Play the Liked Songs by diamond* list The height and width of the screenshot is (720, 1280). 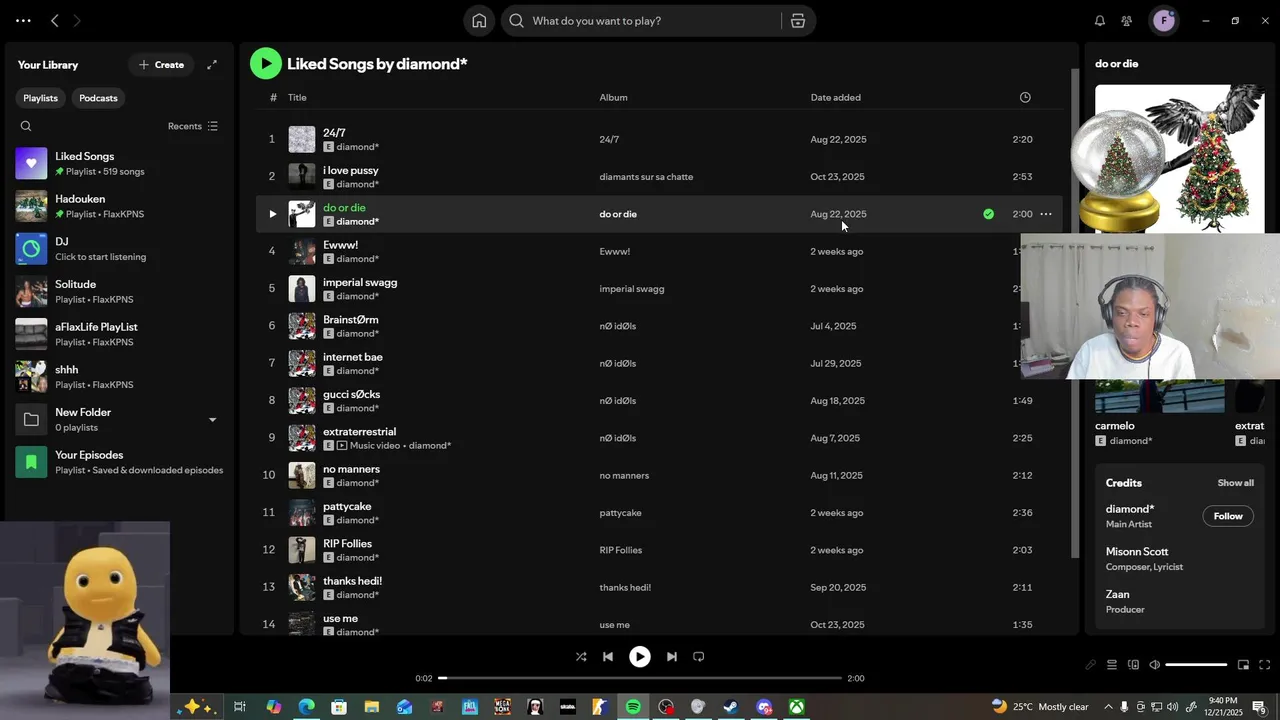point(266,64)
